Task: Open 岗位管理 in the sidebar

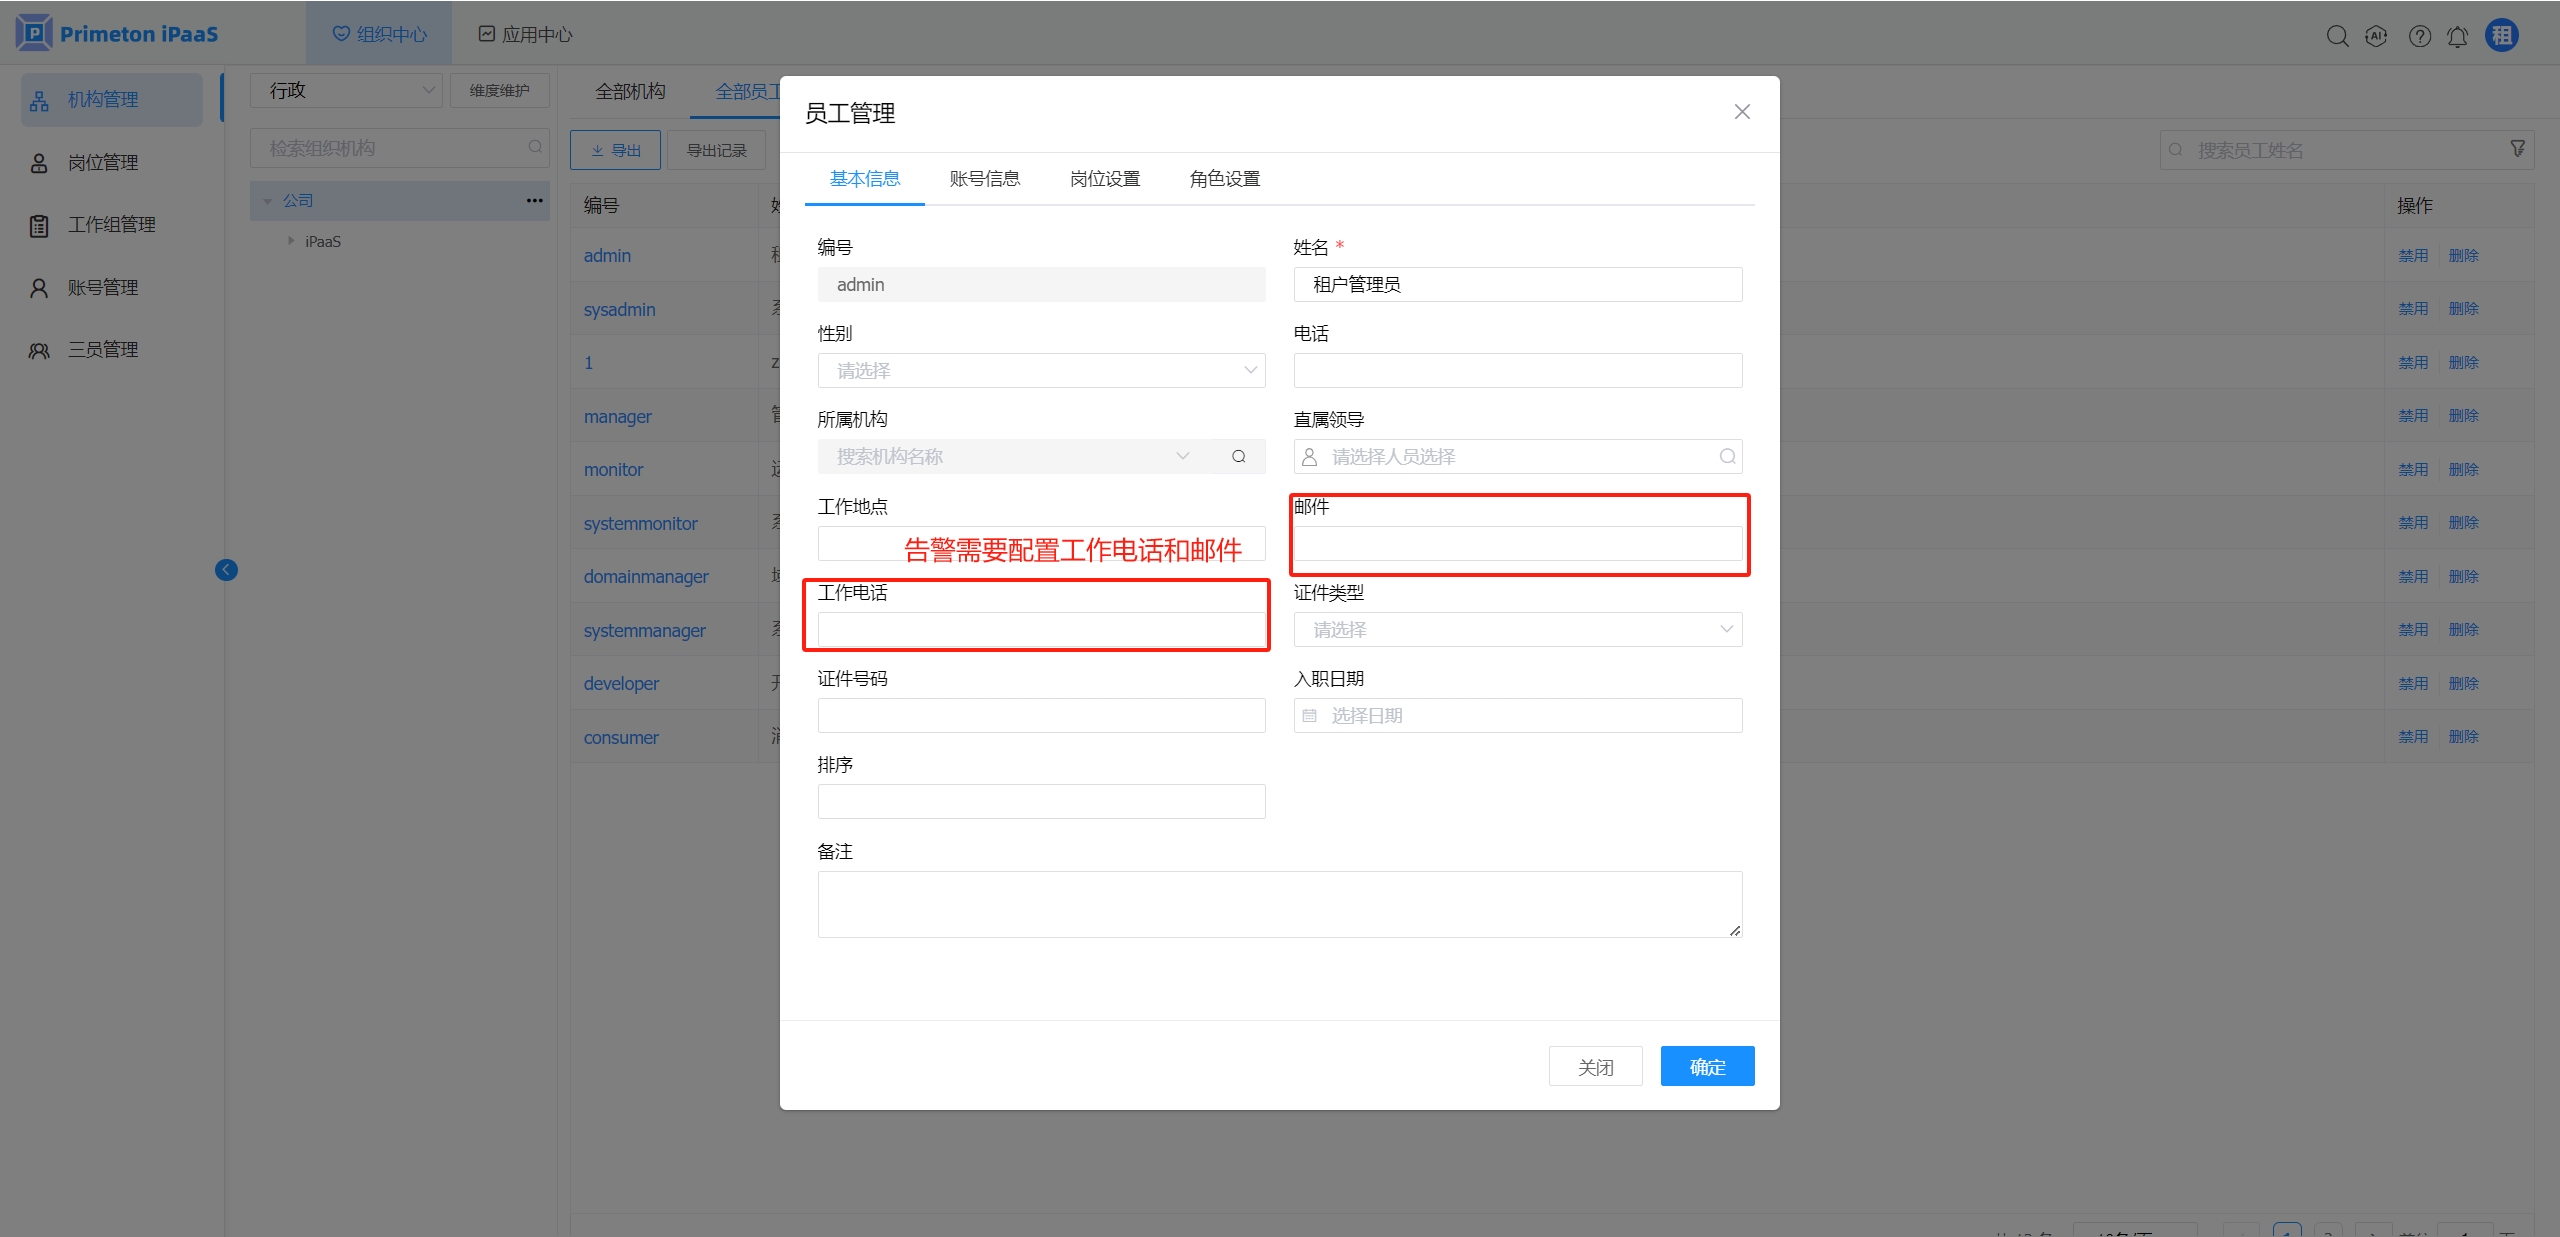Action: (103, 163)
